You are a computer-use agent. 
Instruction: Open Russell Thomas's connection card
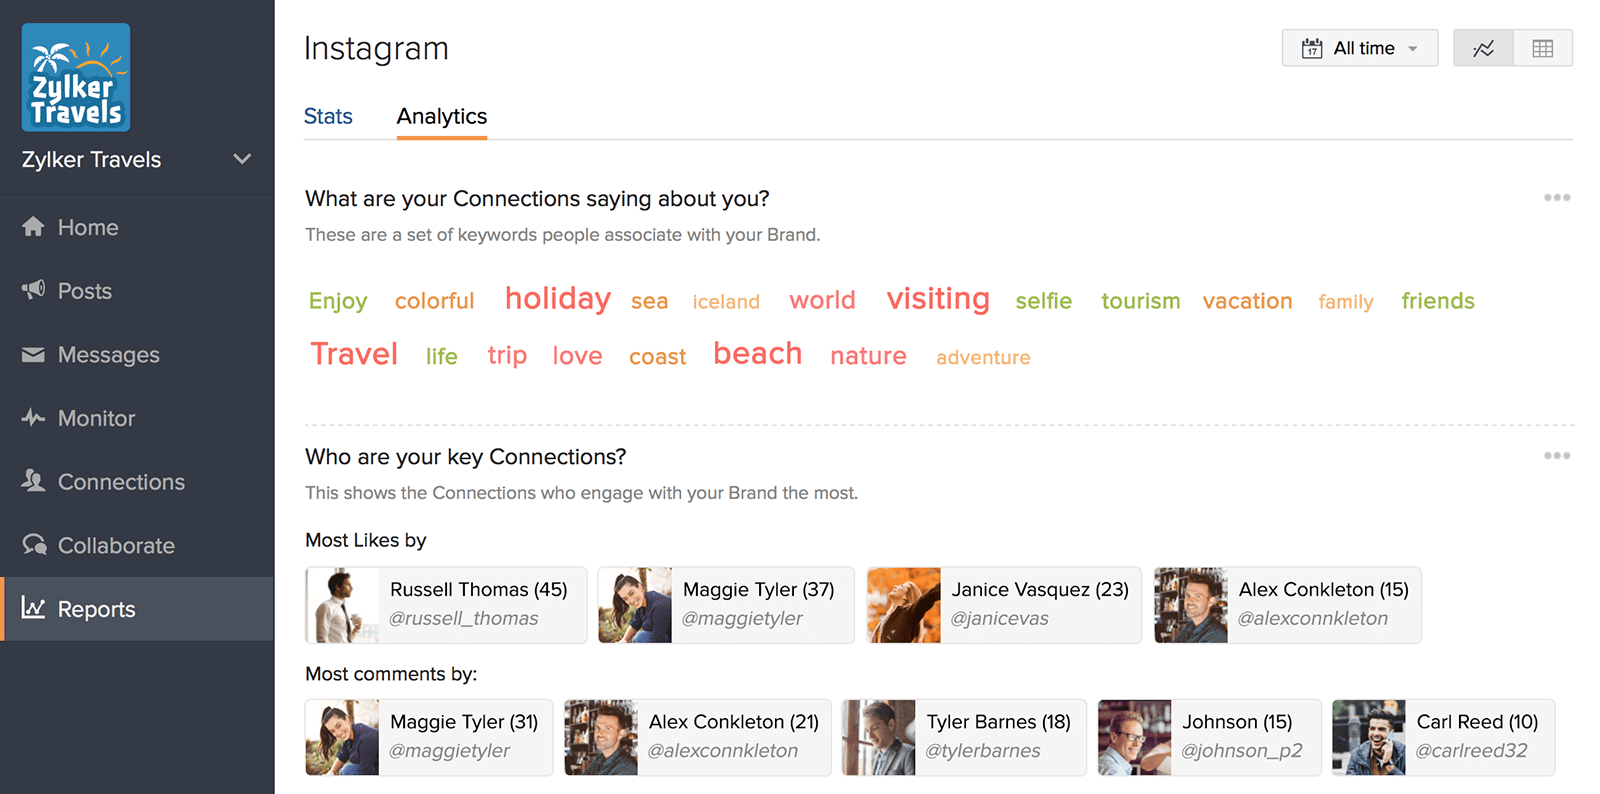point(446,605)
